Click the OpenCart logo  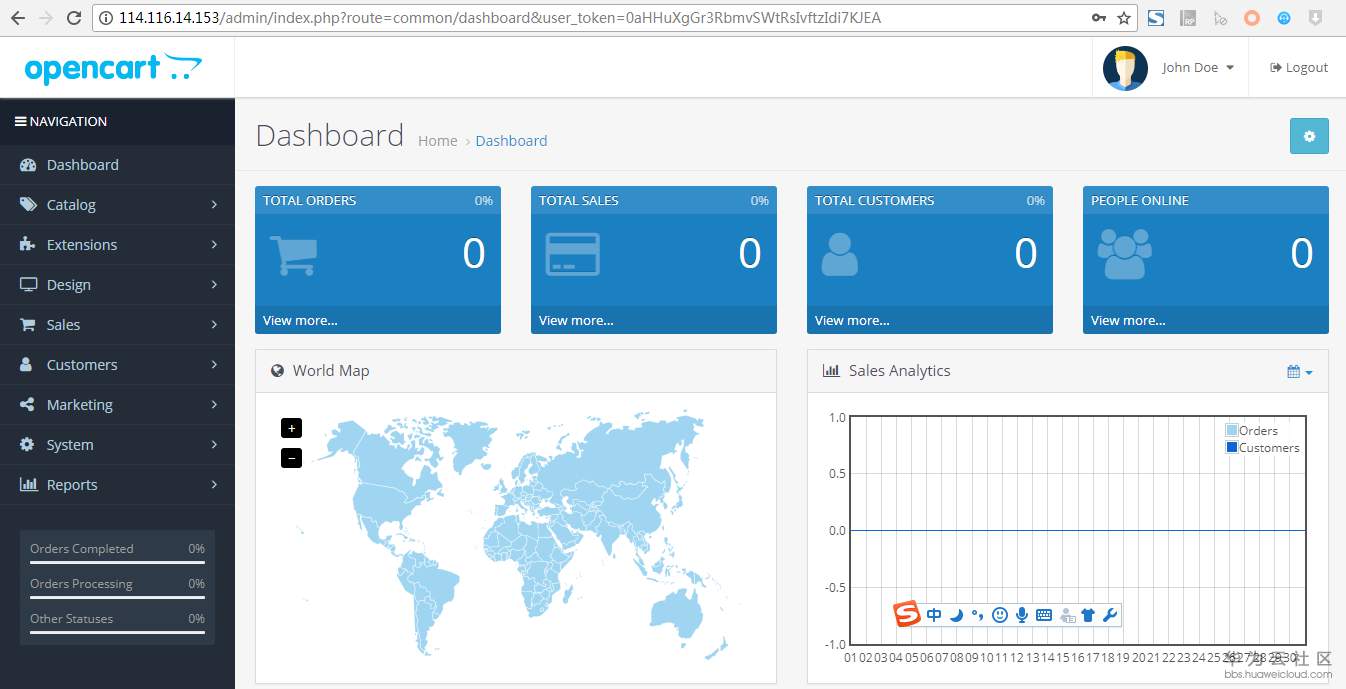click(113, 68)
